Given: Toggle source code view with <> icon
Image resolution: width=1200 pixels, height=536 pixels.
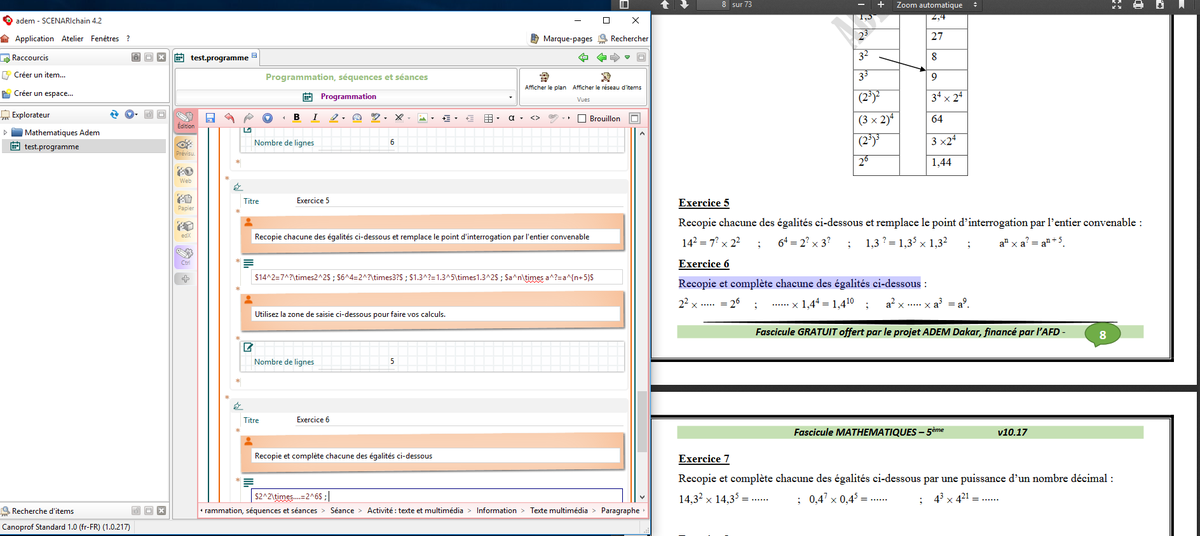Looking at the screenshot, I should (x=535, y=118).
